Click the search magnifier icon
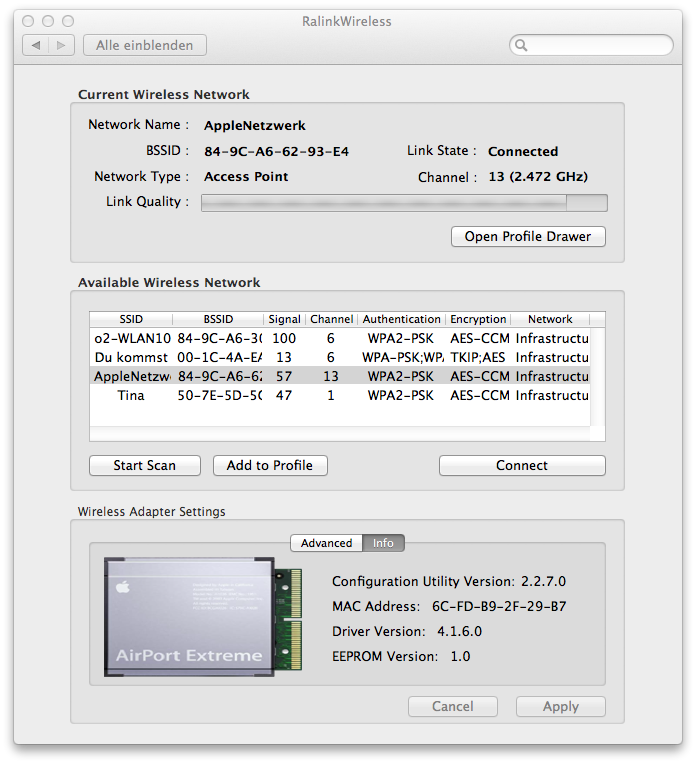The width and height of the screenshot is (696, 764). [x=522, y=46]
